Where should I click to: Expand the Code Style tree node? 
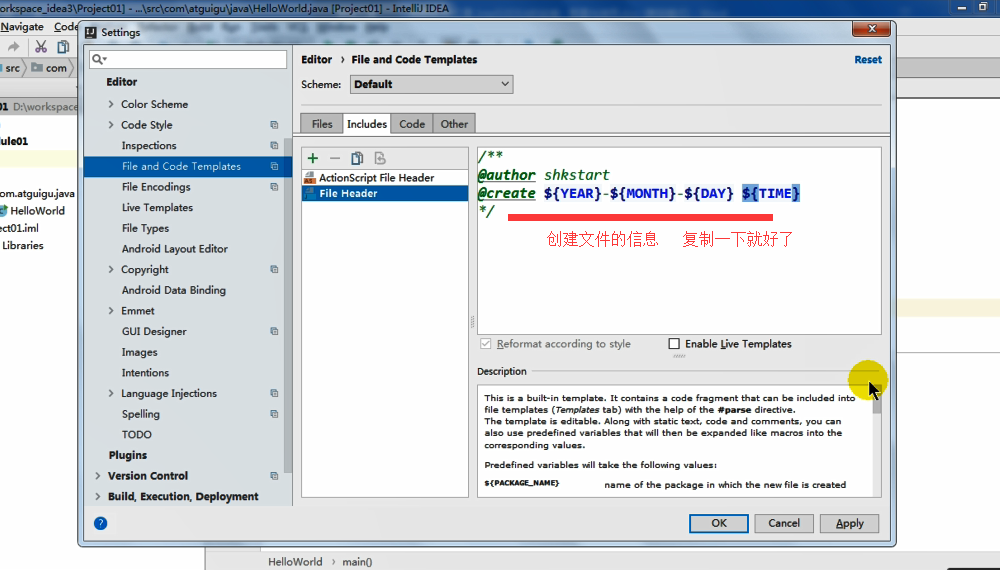coord(111,125)
